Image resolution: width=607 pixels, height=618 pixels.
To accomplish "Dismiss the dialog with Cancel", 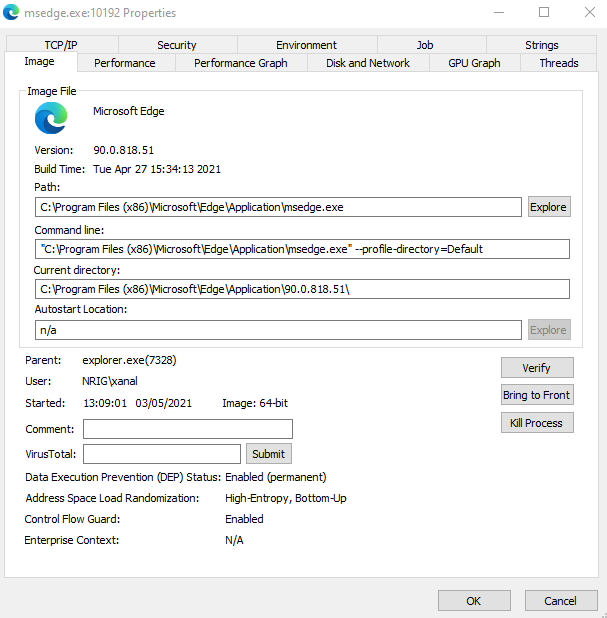I will coord(561,601).
